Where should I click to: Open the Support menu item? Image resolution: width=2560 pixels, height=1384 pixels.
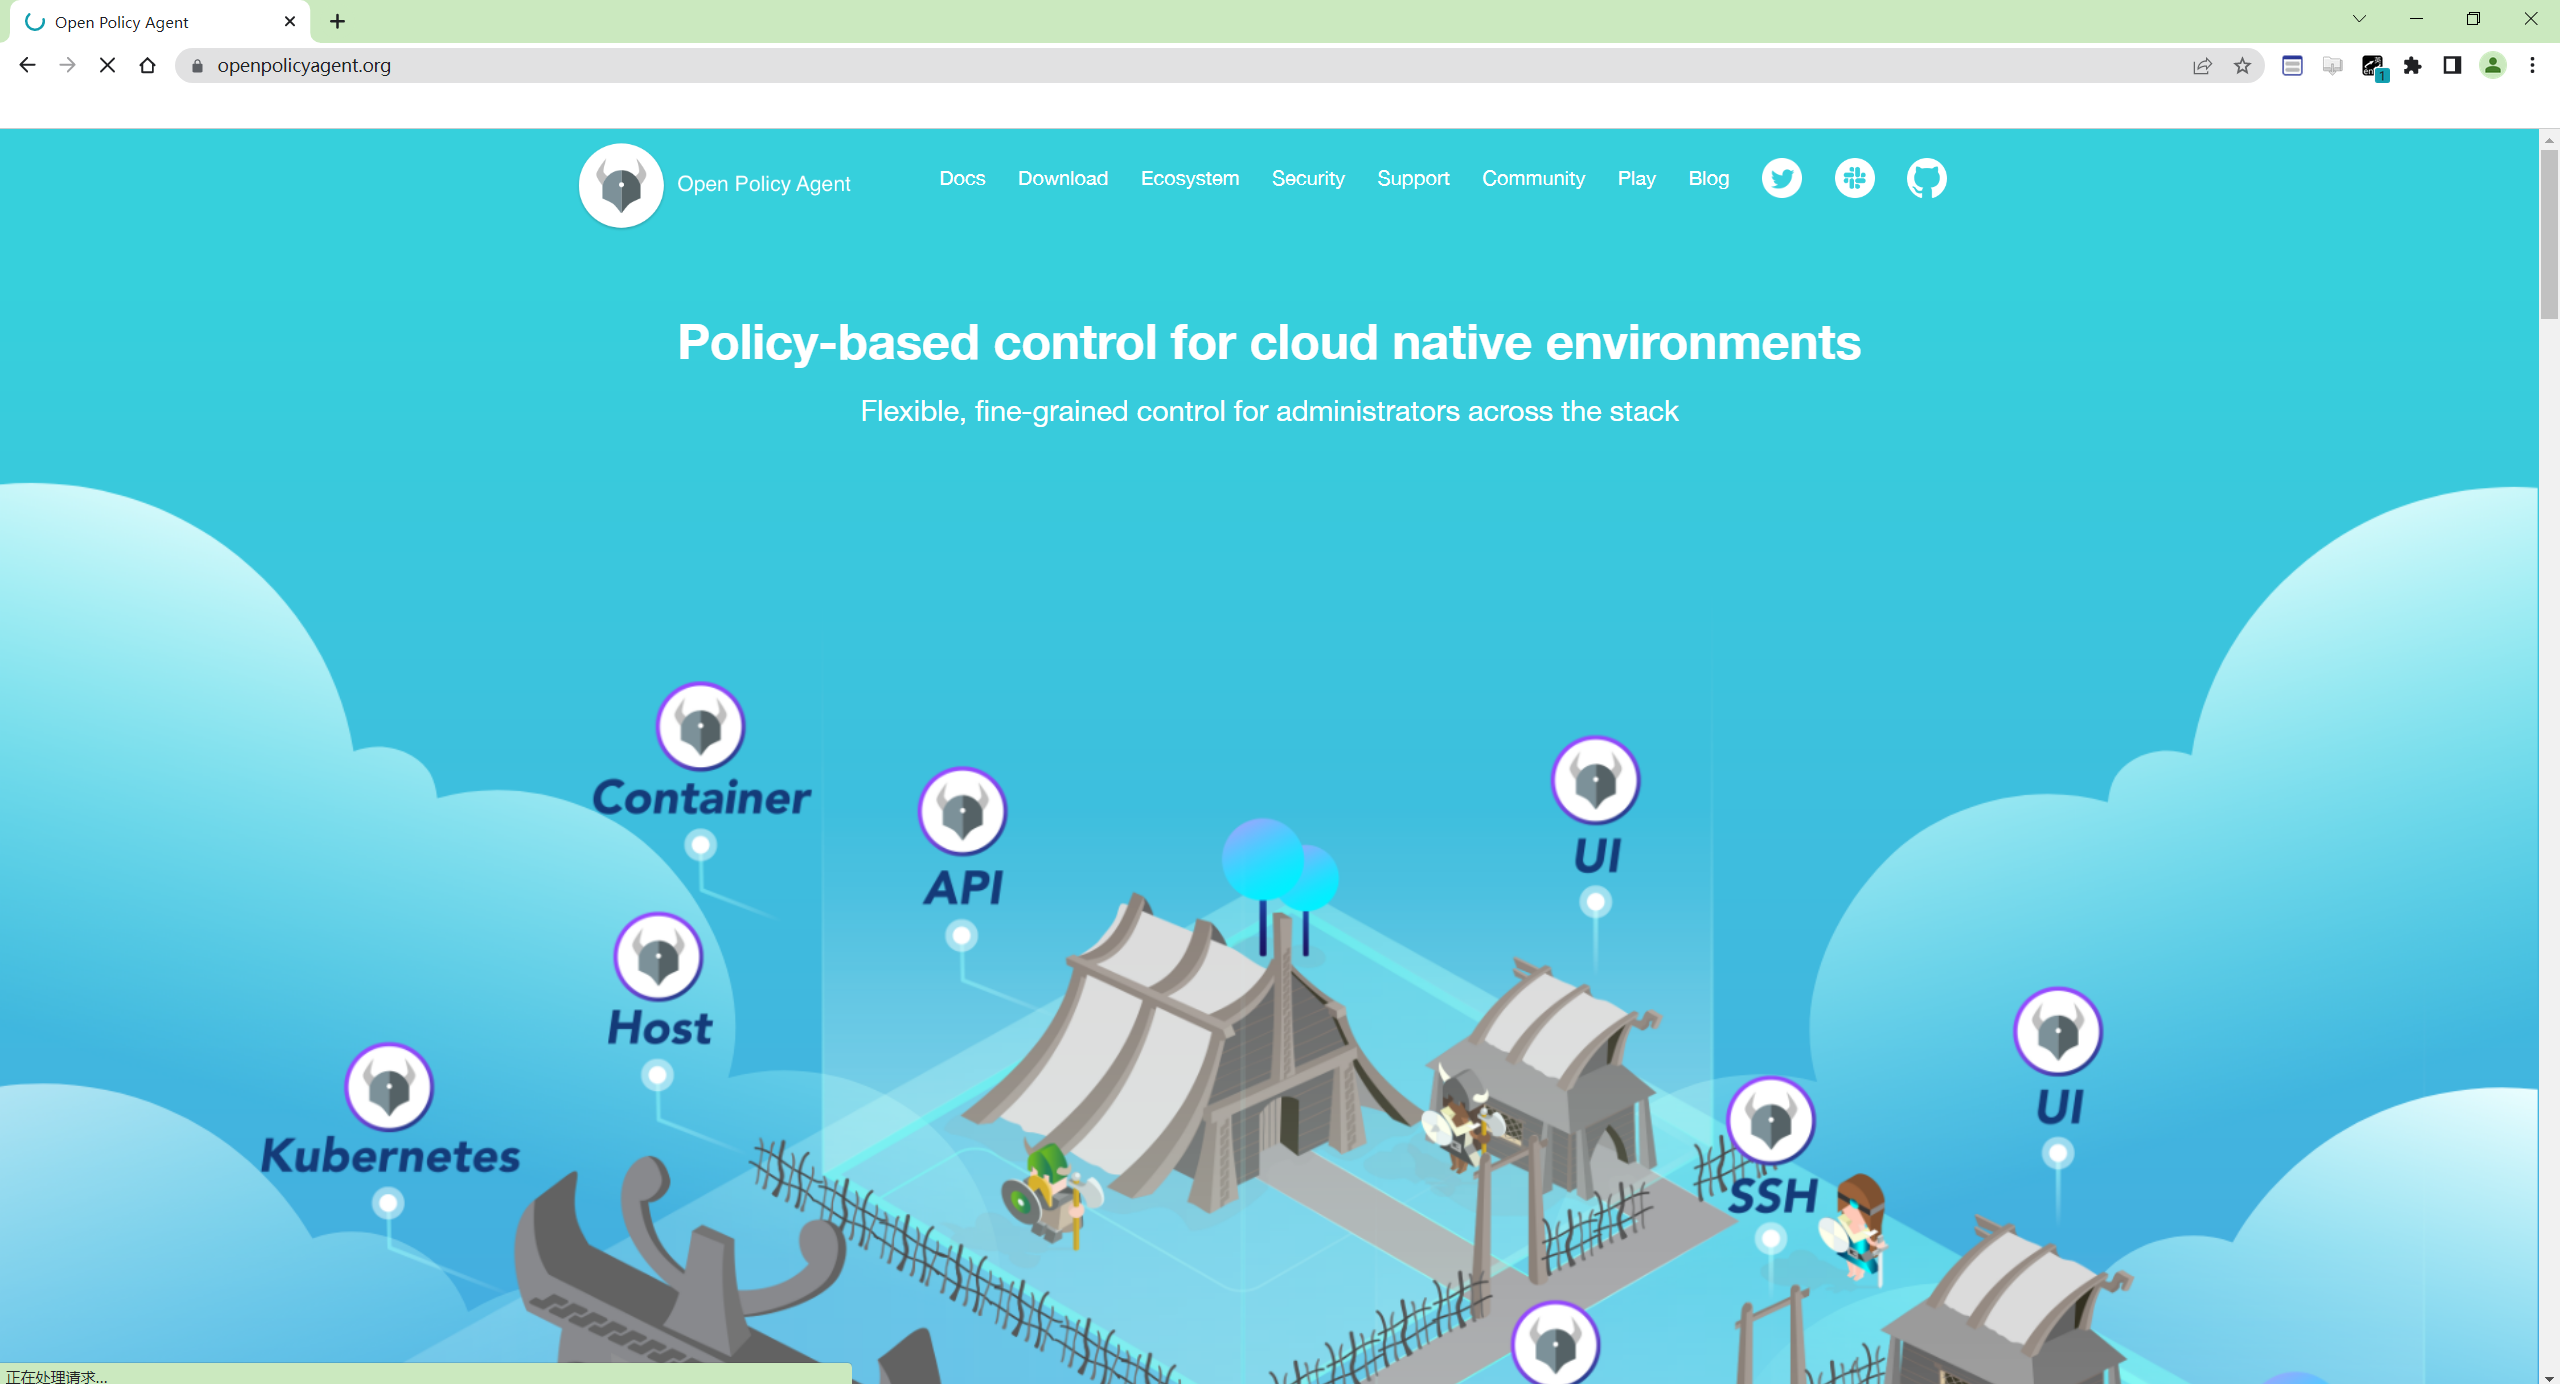[x=1413, y=178]
